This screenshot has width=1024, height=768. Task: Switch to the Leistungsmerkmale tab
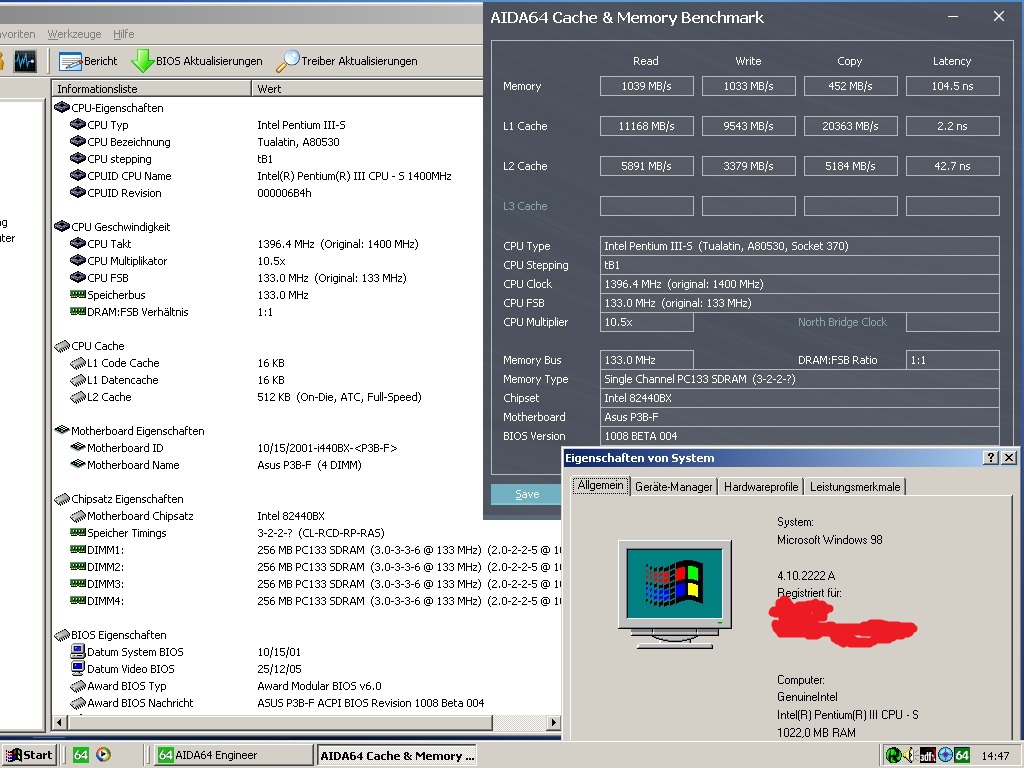(x=855, y=487)
